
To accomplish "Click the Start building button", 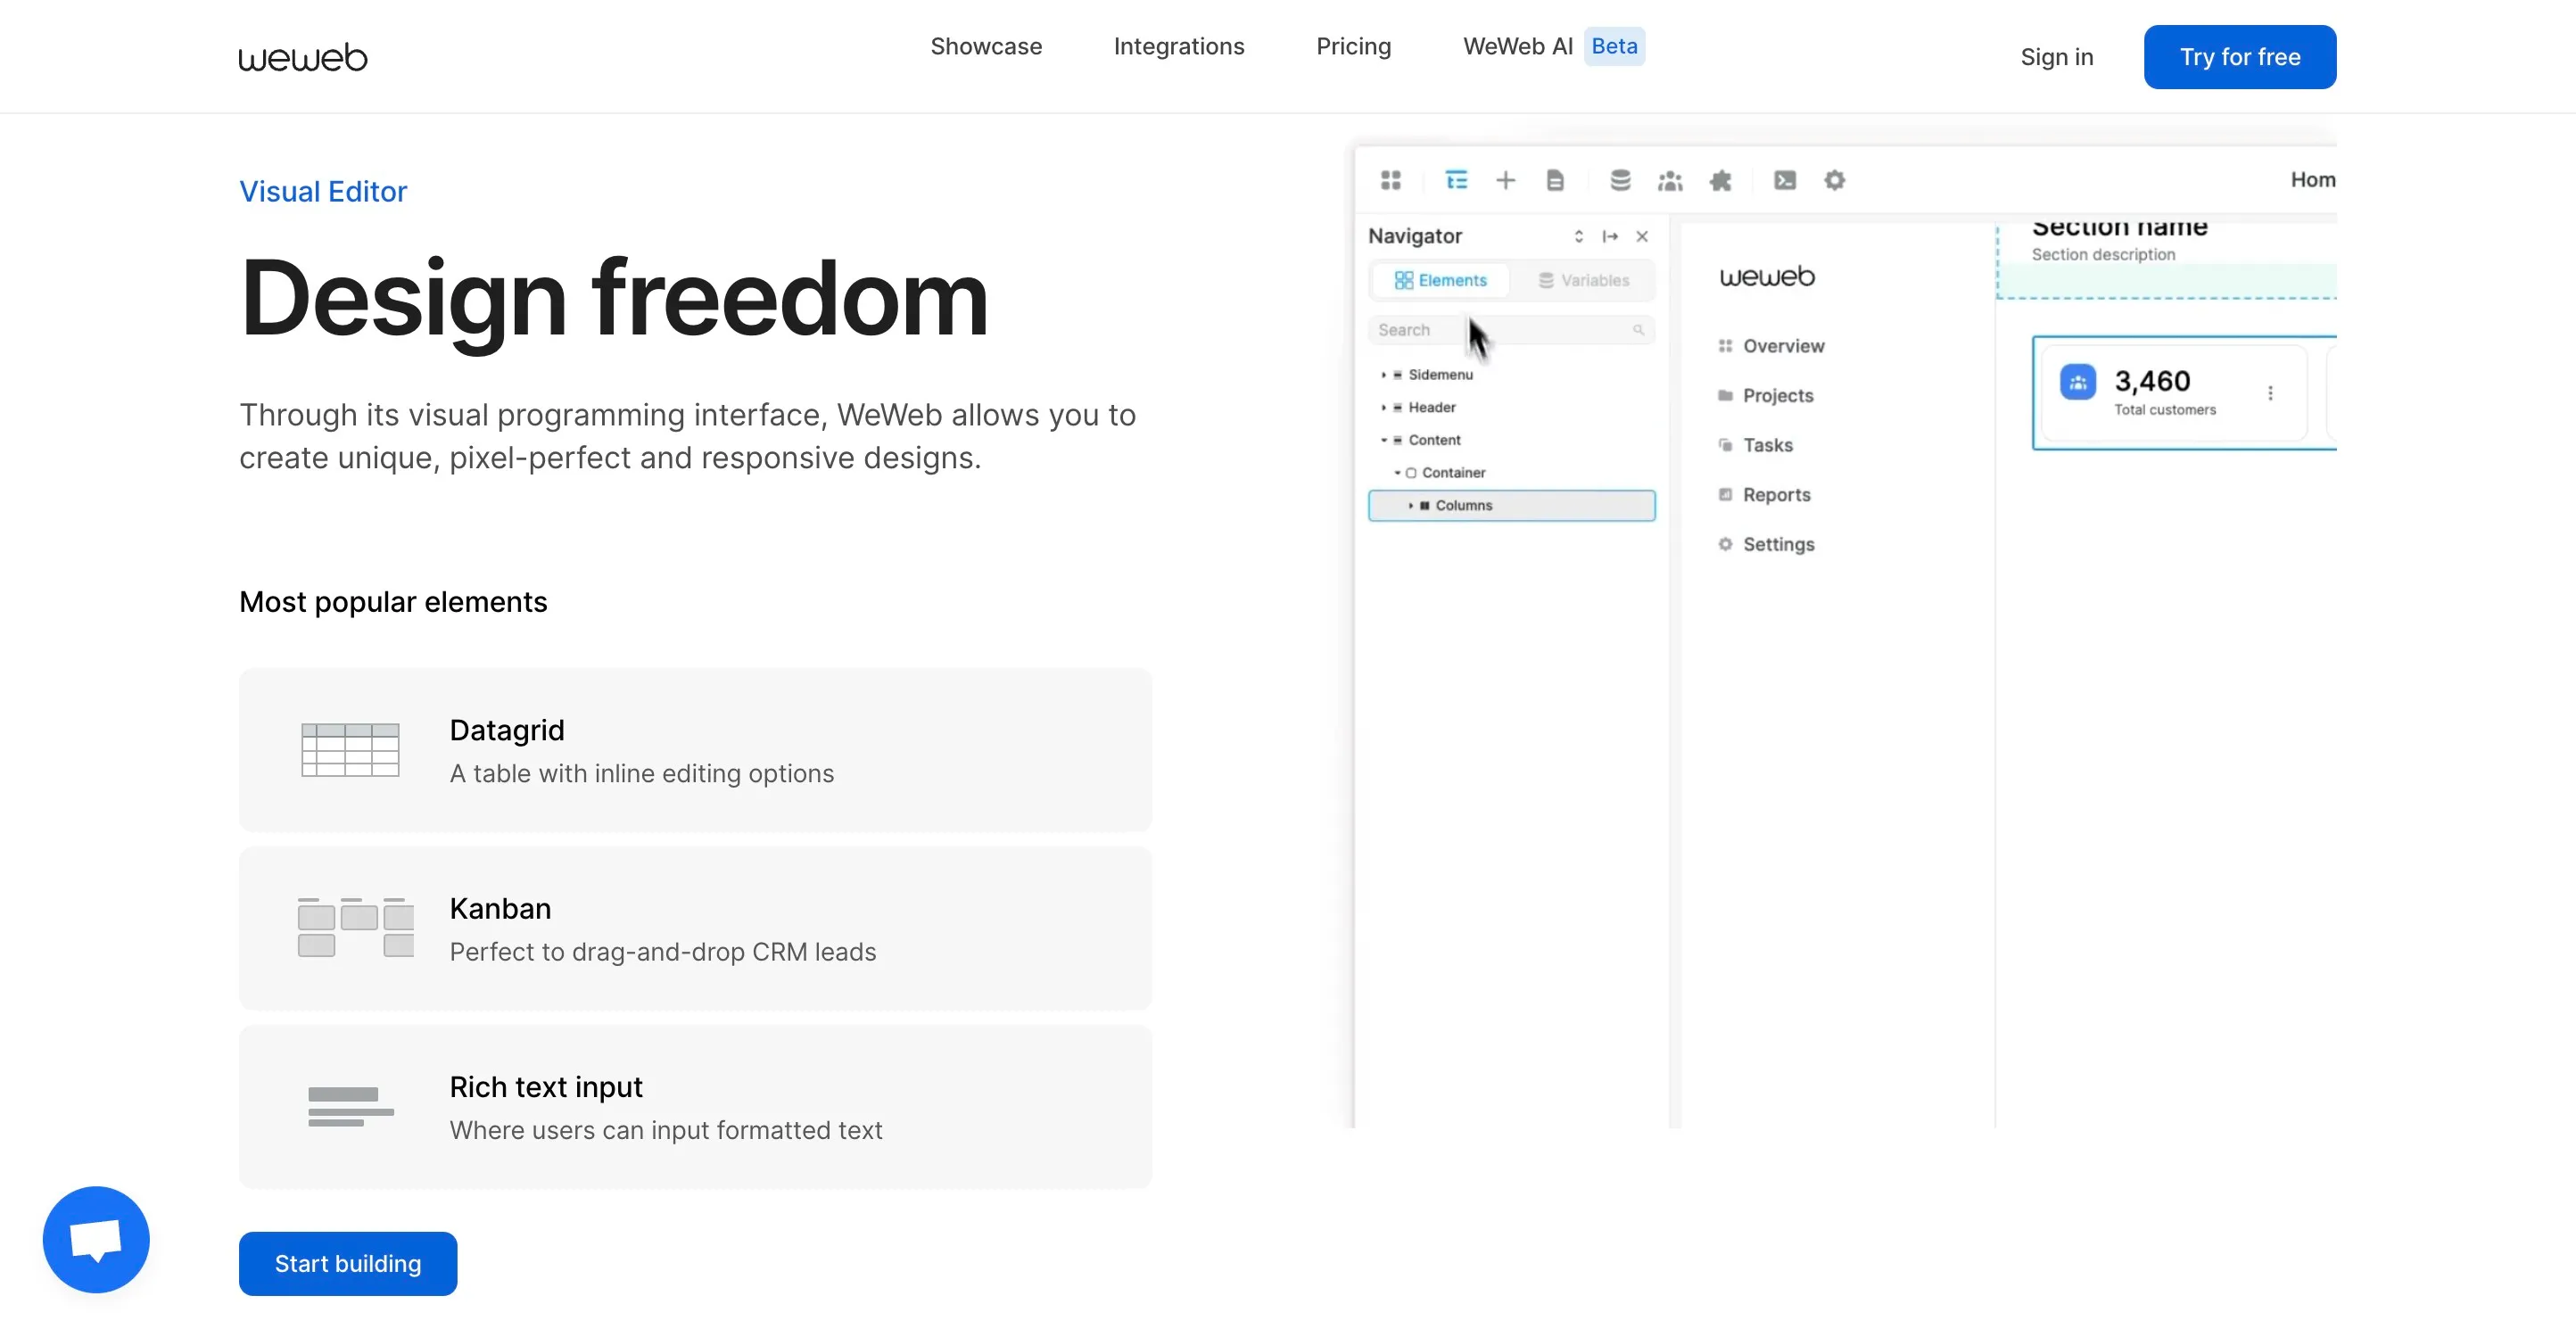I will 348,1263.
